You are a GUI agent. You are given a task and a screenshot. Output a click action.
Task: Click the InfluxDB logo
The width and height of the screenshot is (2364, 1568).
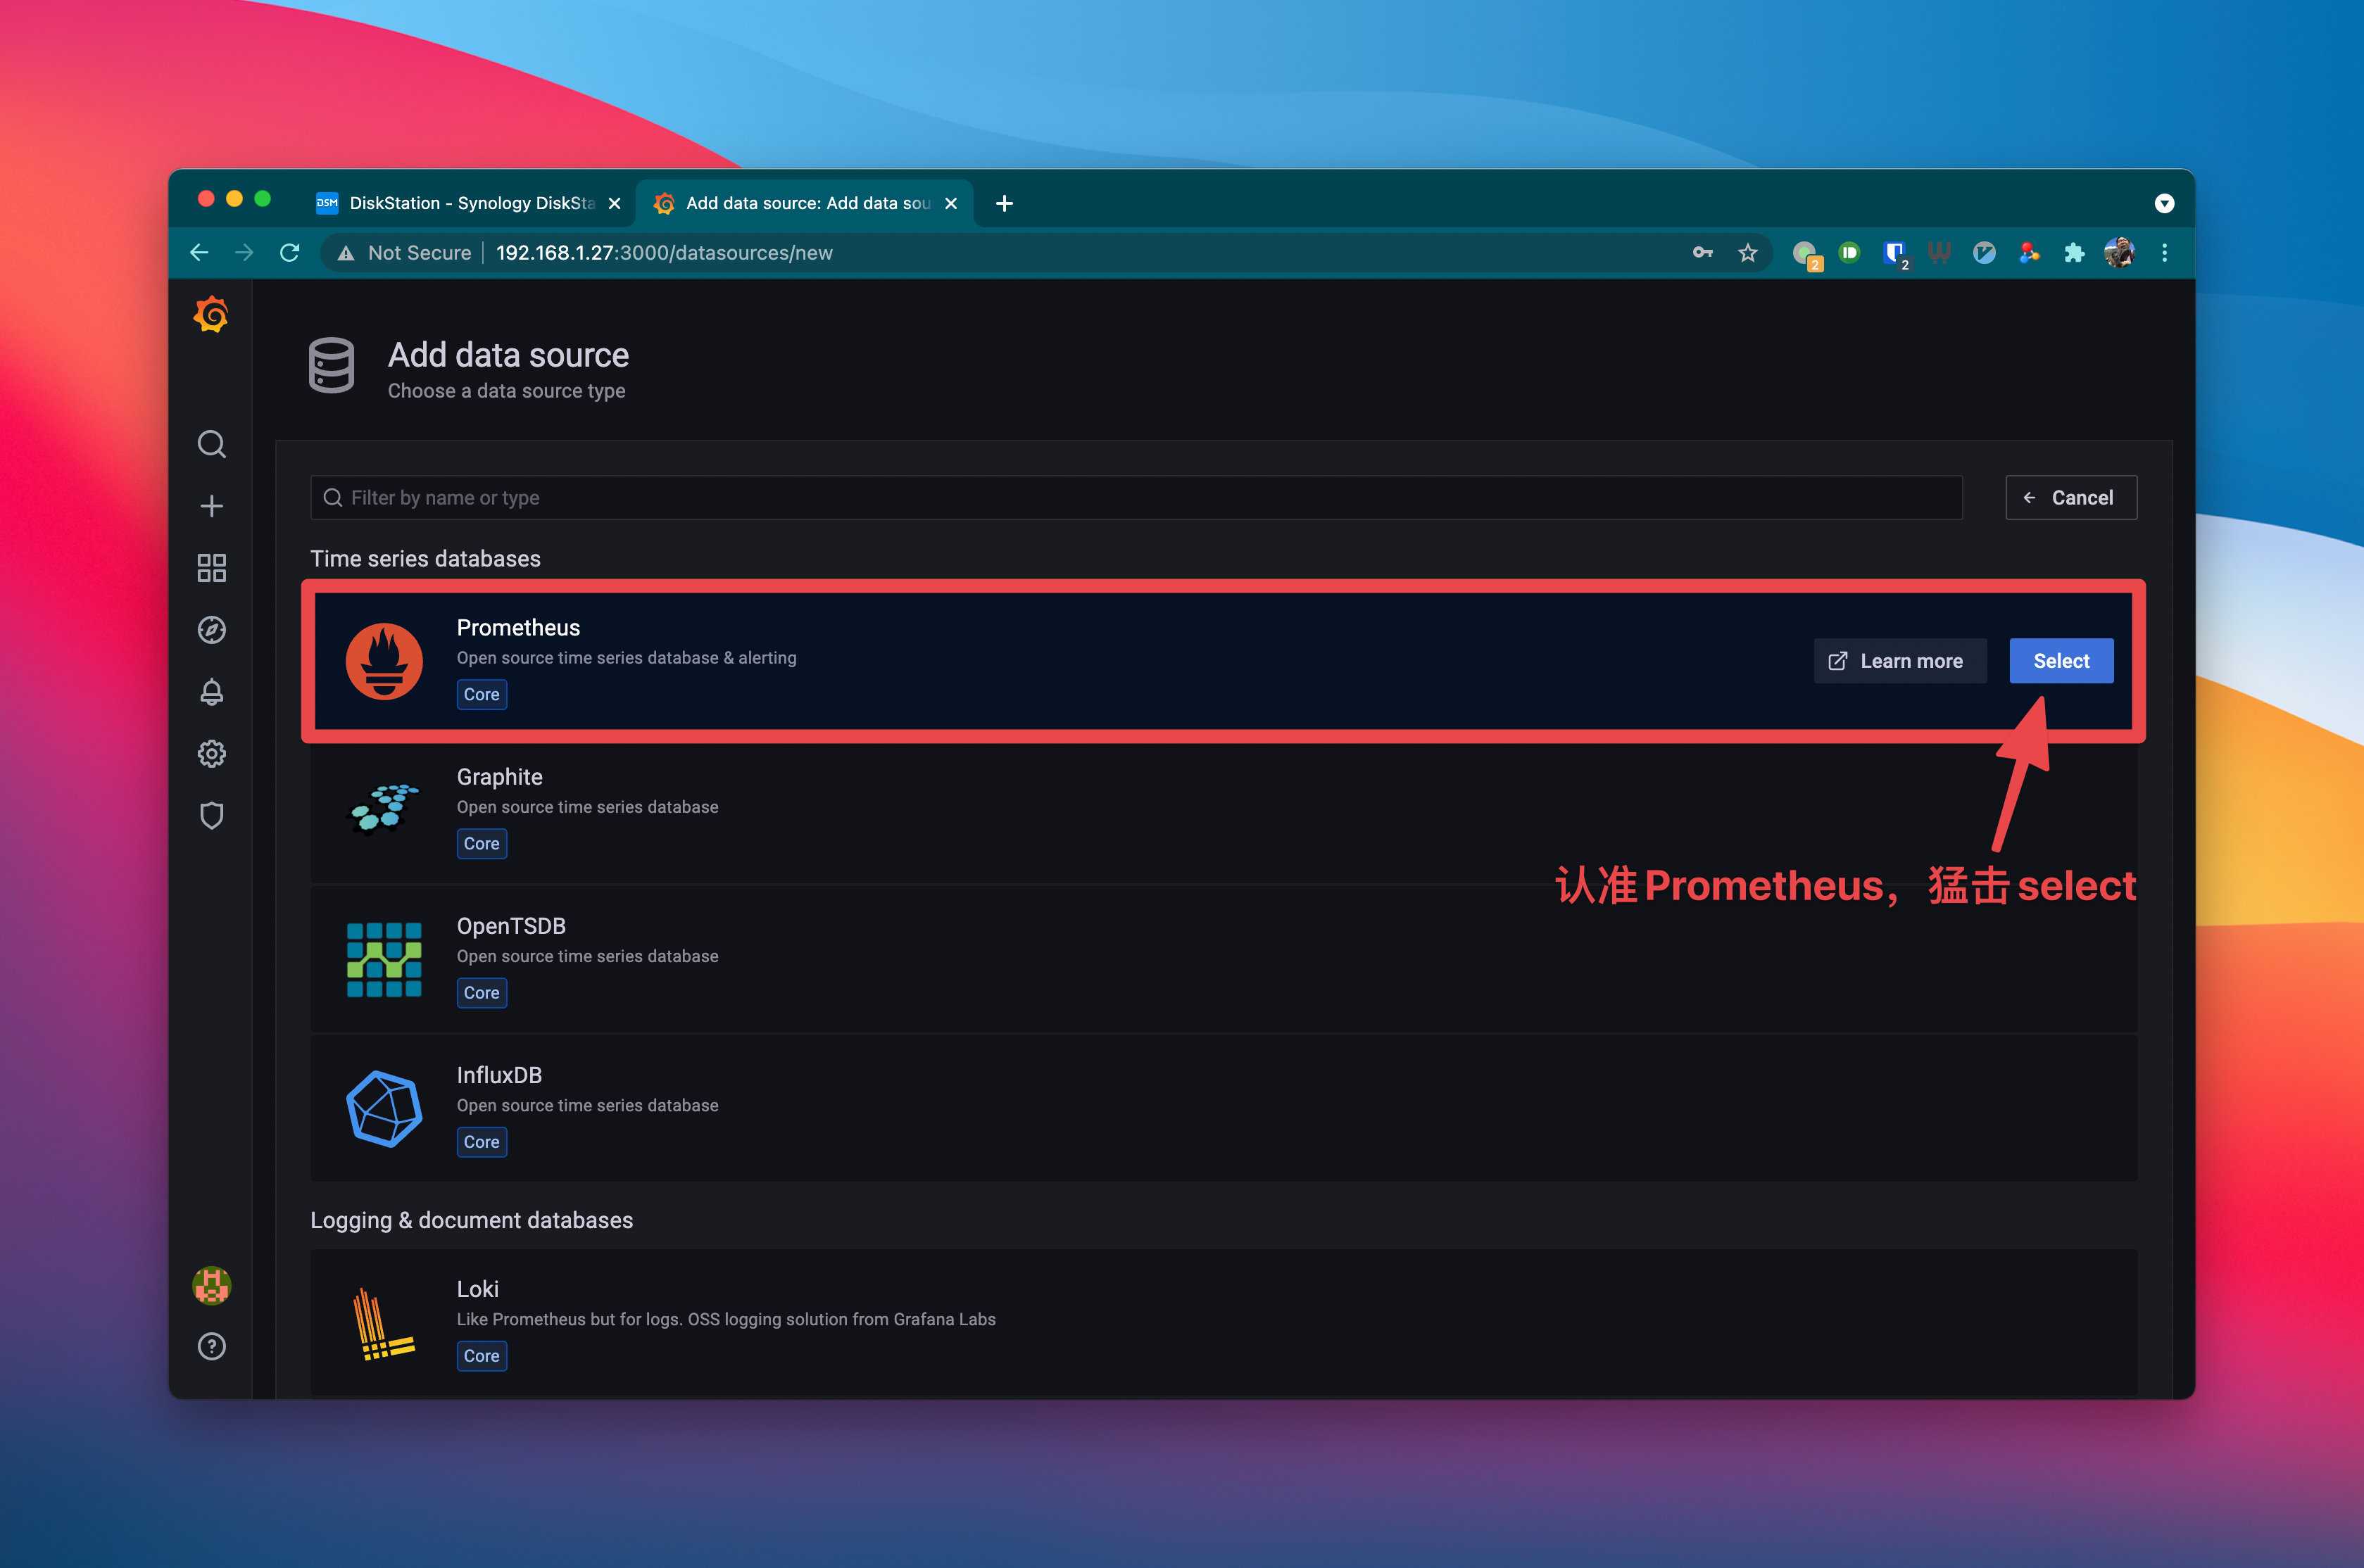384,1109
